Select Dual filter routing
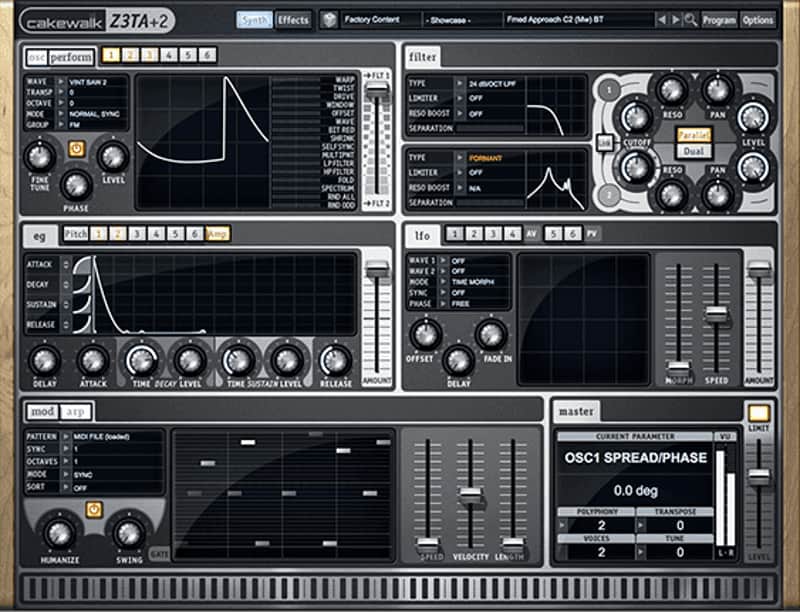 click(694, 151)
